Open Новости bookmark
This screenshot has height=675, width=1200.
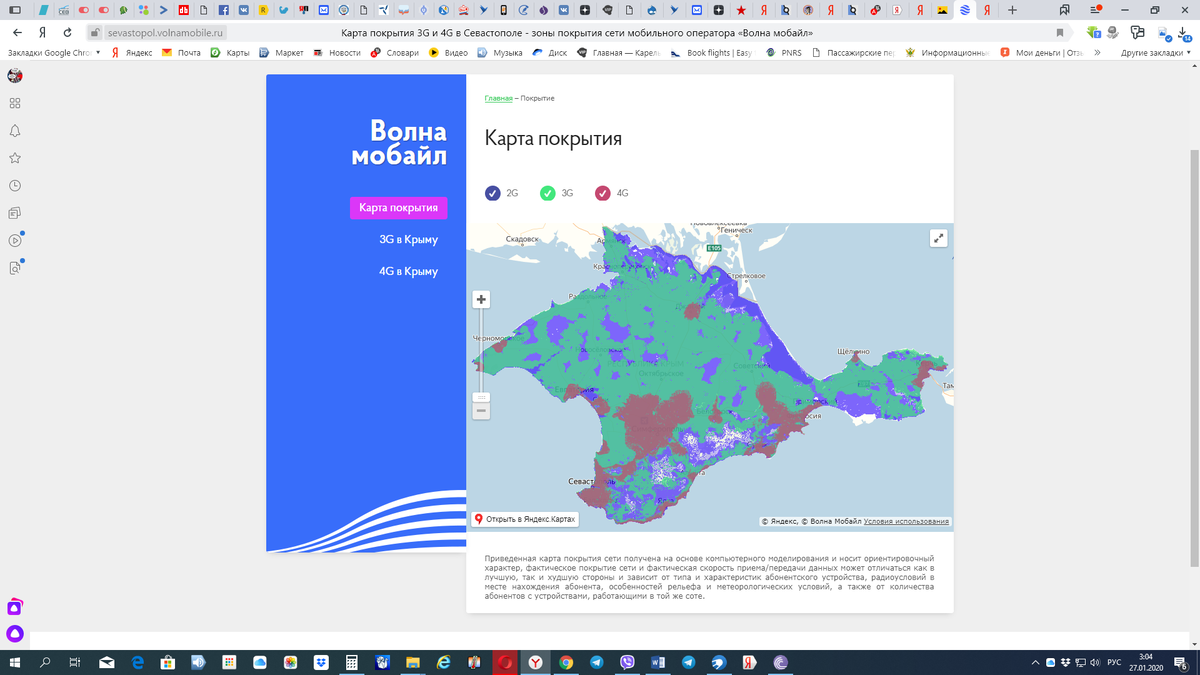(x=336, y=52)
